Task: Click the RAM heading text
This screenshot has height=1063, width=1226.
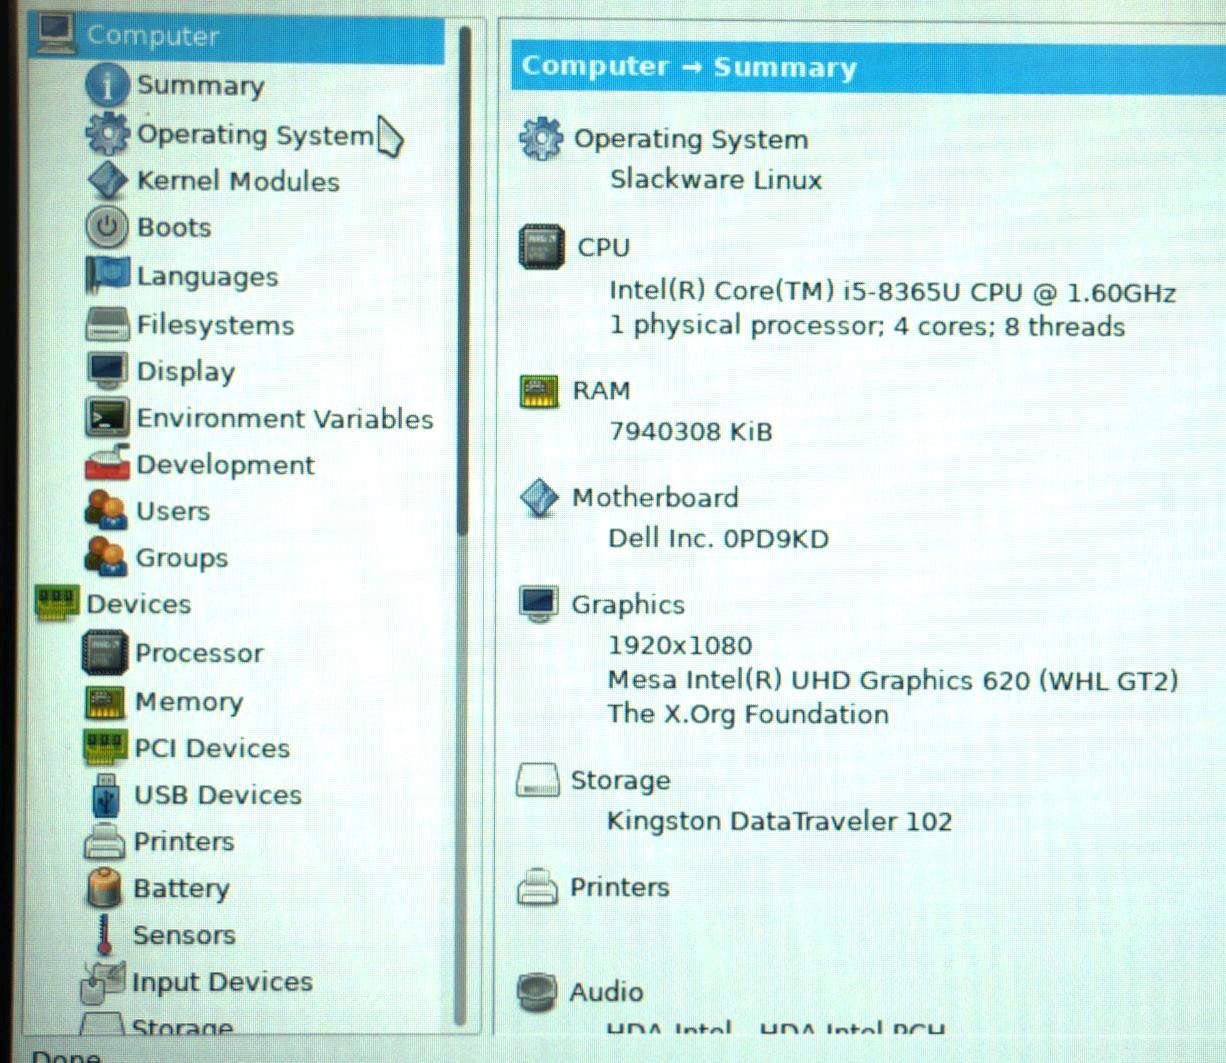Action: pyautogui.click(x=601, y=391)
